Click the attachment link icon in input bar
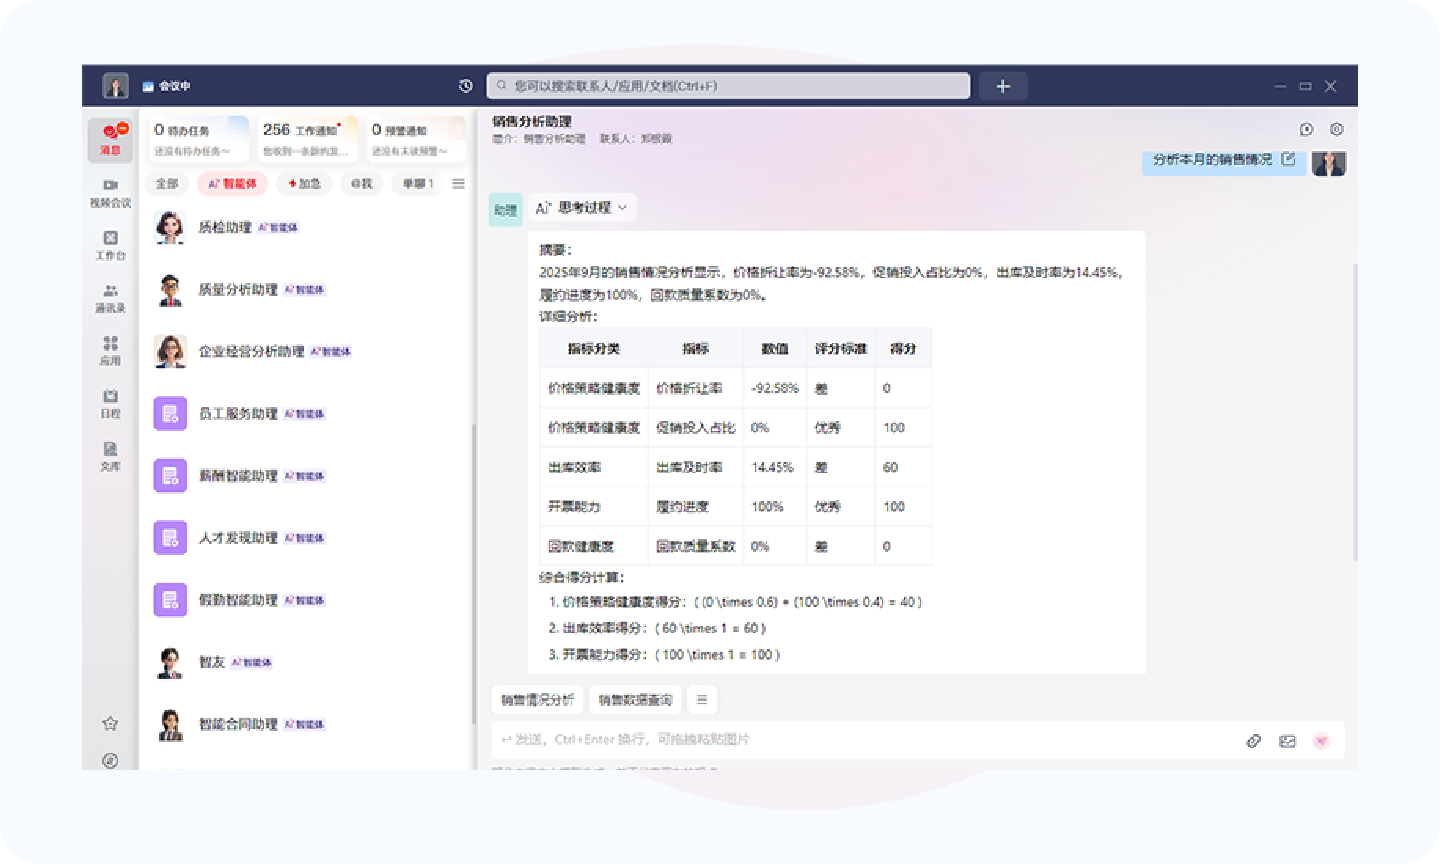This screenshot has height=864, width=1440. 1253,741
